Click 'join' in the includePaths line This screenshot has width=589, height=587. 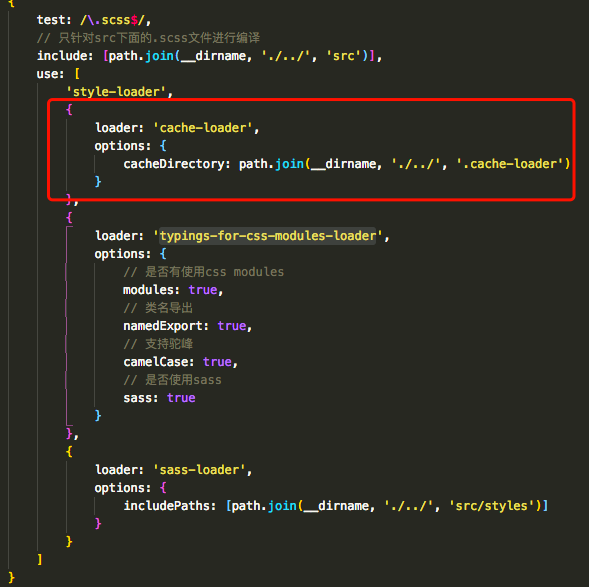coord(282,506)
